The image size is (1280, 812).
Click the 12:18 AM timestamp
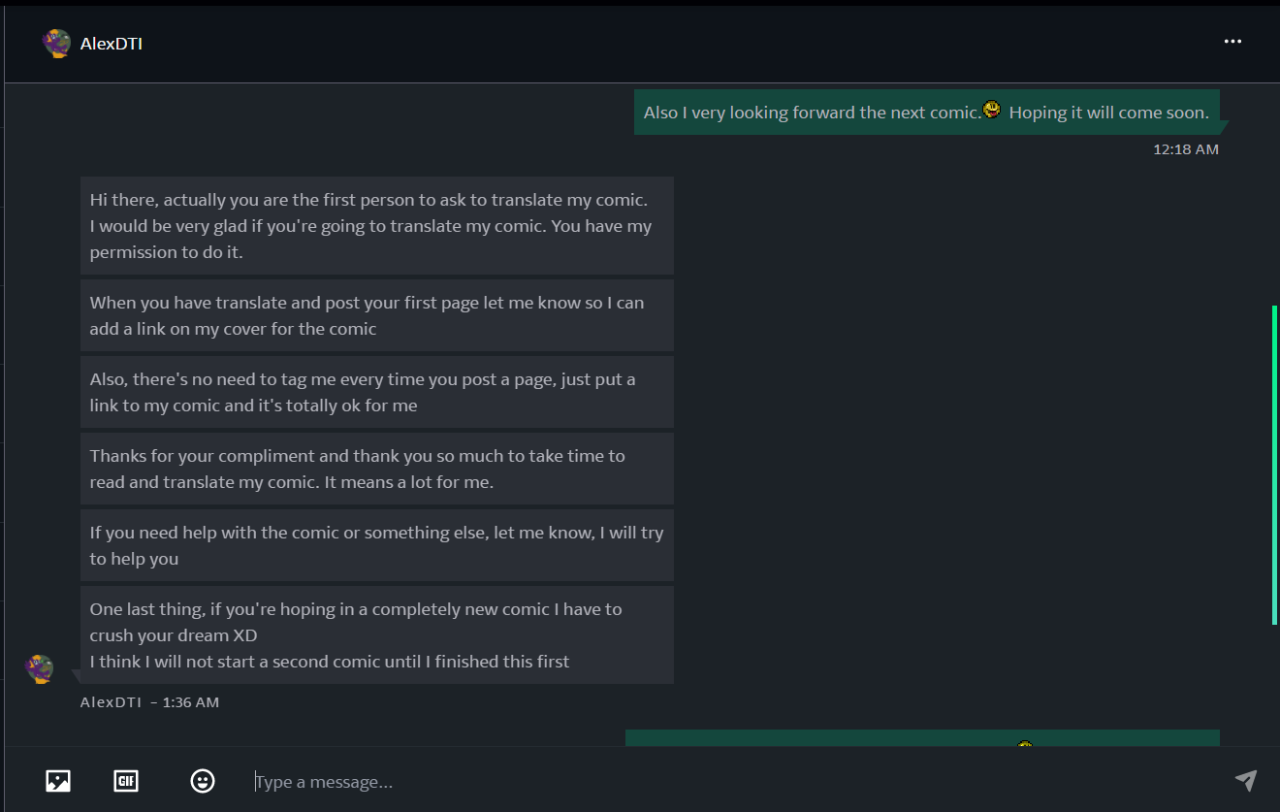pyautogui.click(x=1185, y=149)
